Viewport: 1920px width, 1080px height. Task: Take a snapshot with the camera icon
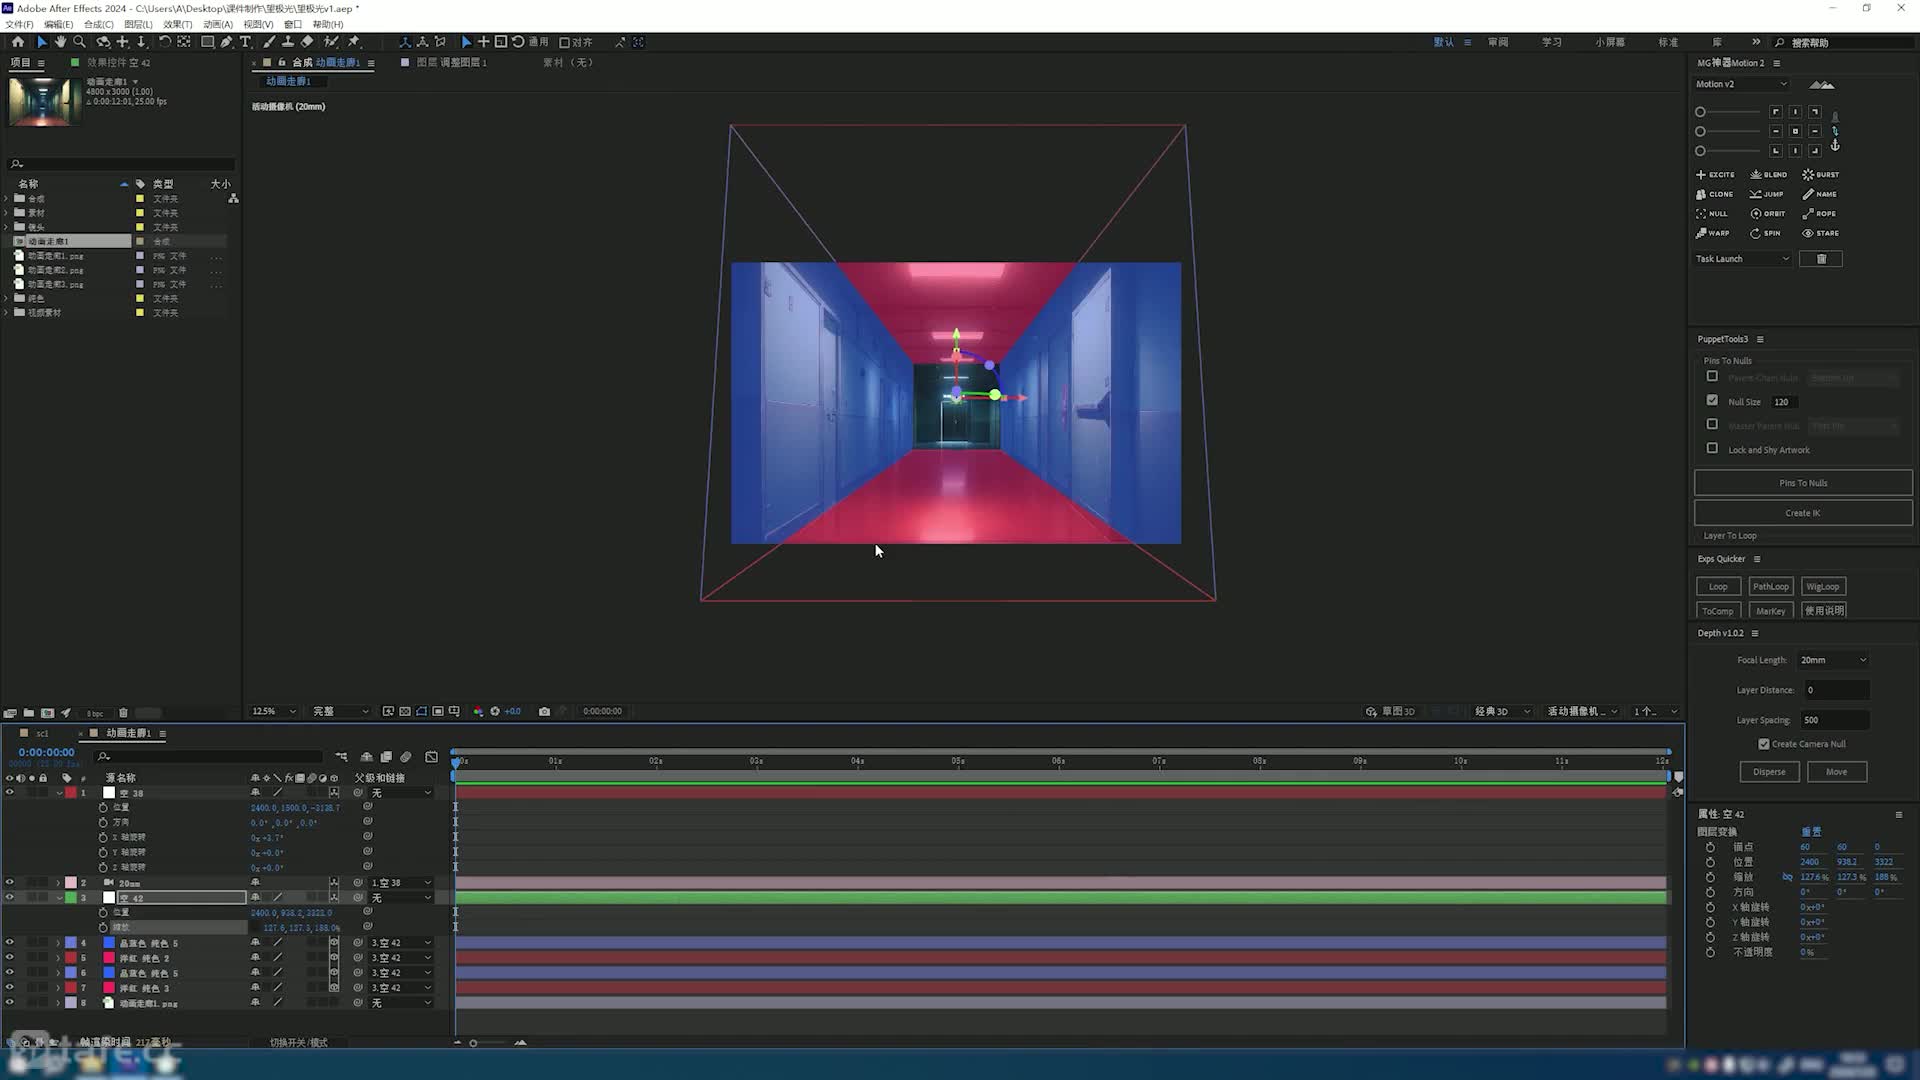pos(544,712)
